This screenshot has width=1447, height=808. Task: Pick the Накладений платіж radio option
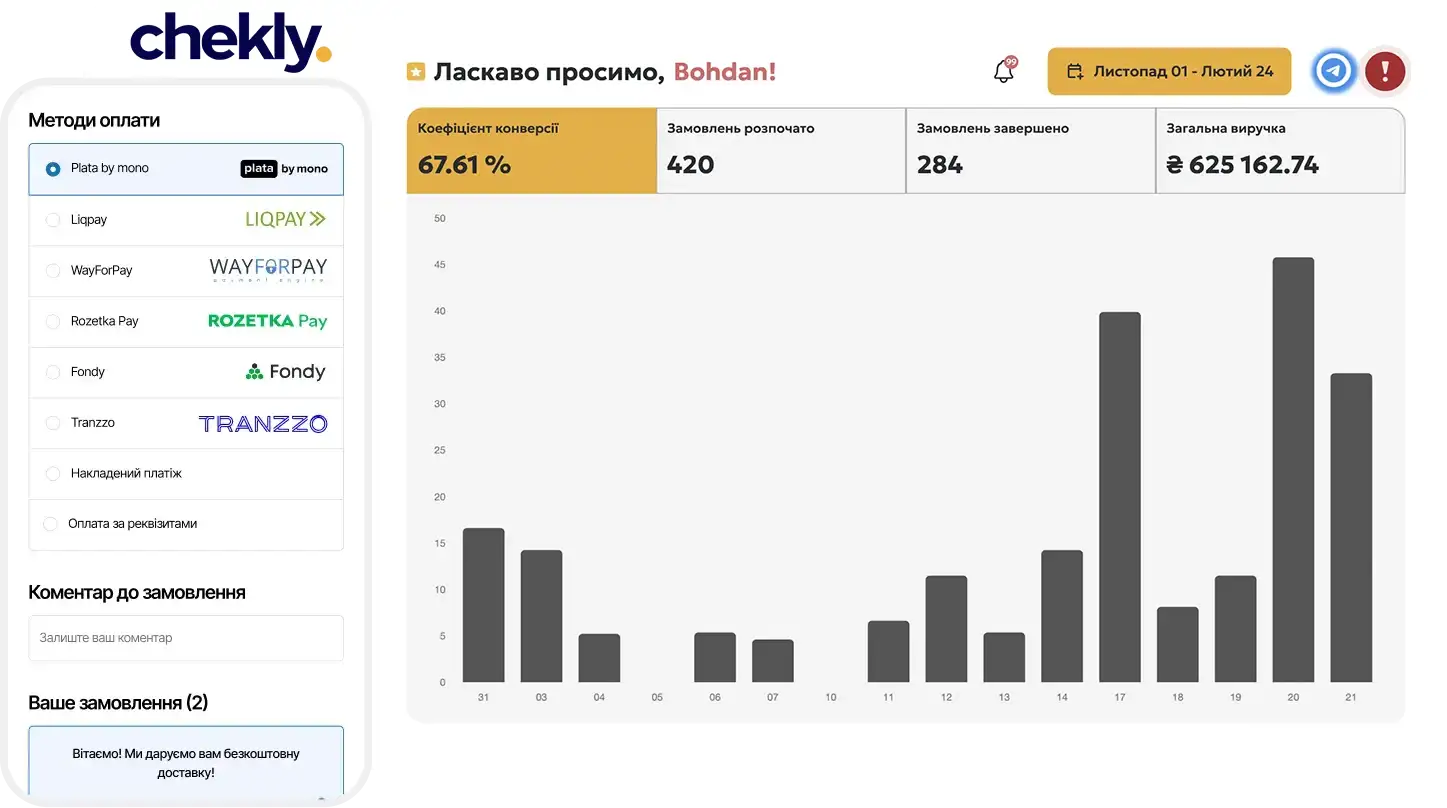[53, 474]
